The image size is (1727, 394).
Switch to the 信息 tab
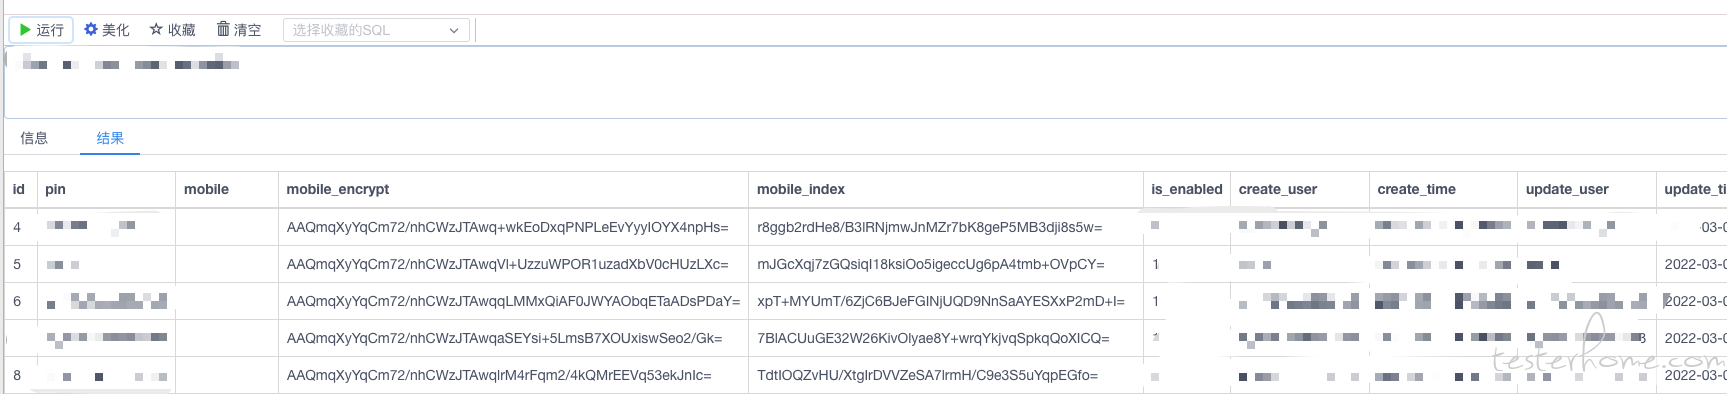point(34,138)
